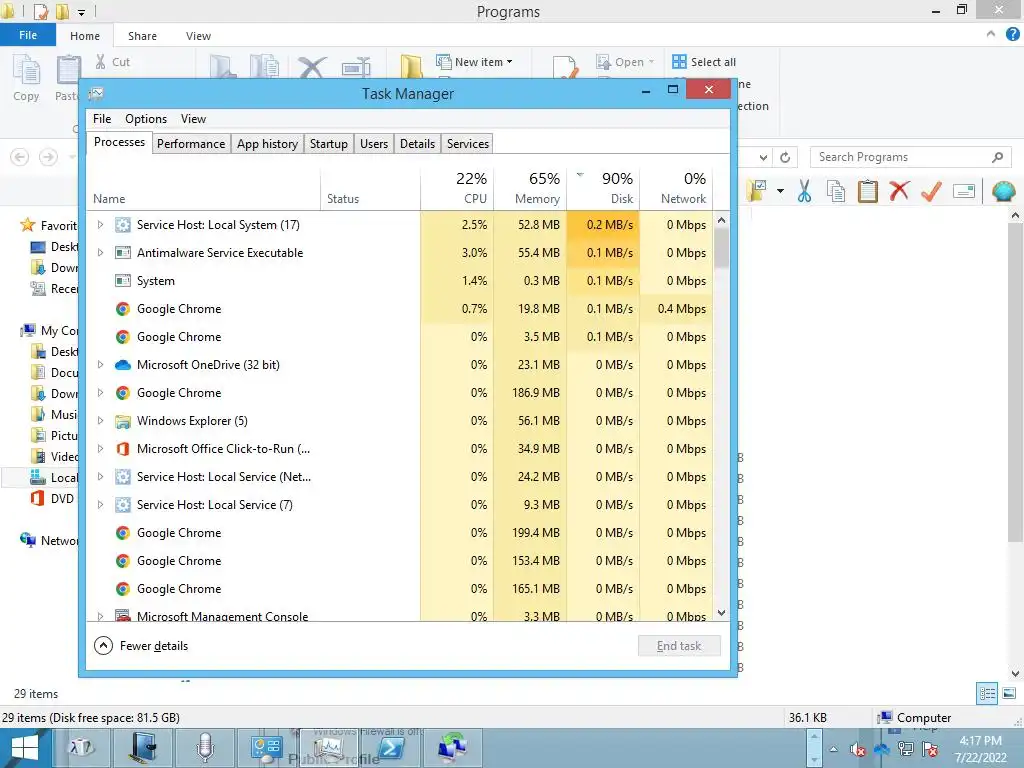Click the Fewer details button
Screen dimensions: 1024x768
(x=141, y=646)
